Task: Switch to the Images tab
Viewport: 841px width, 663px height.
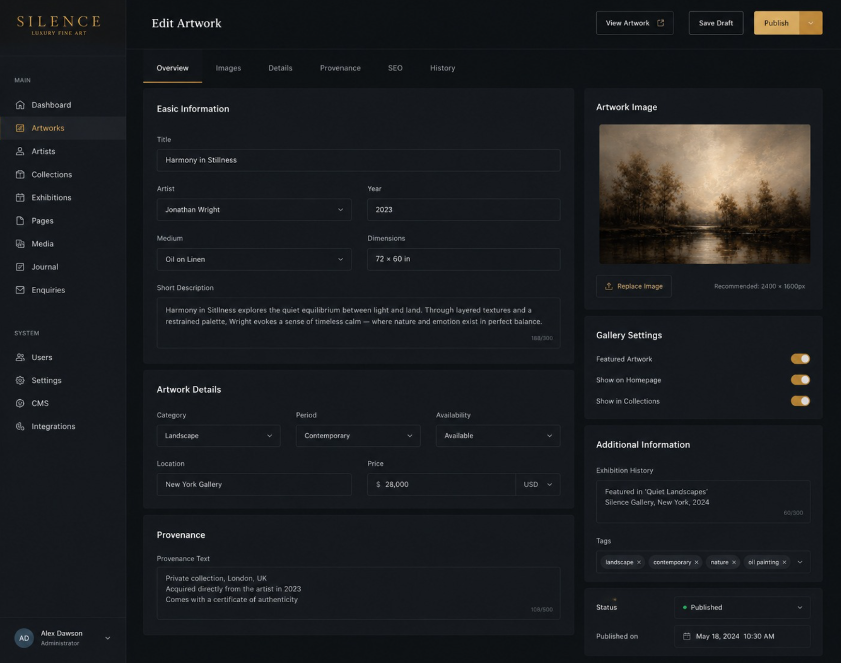Action: pyautogui.click(x=228, y=68)
